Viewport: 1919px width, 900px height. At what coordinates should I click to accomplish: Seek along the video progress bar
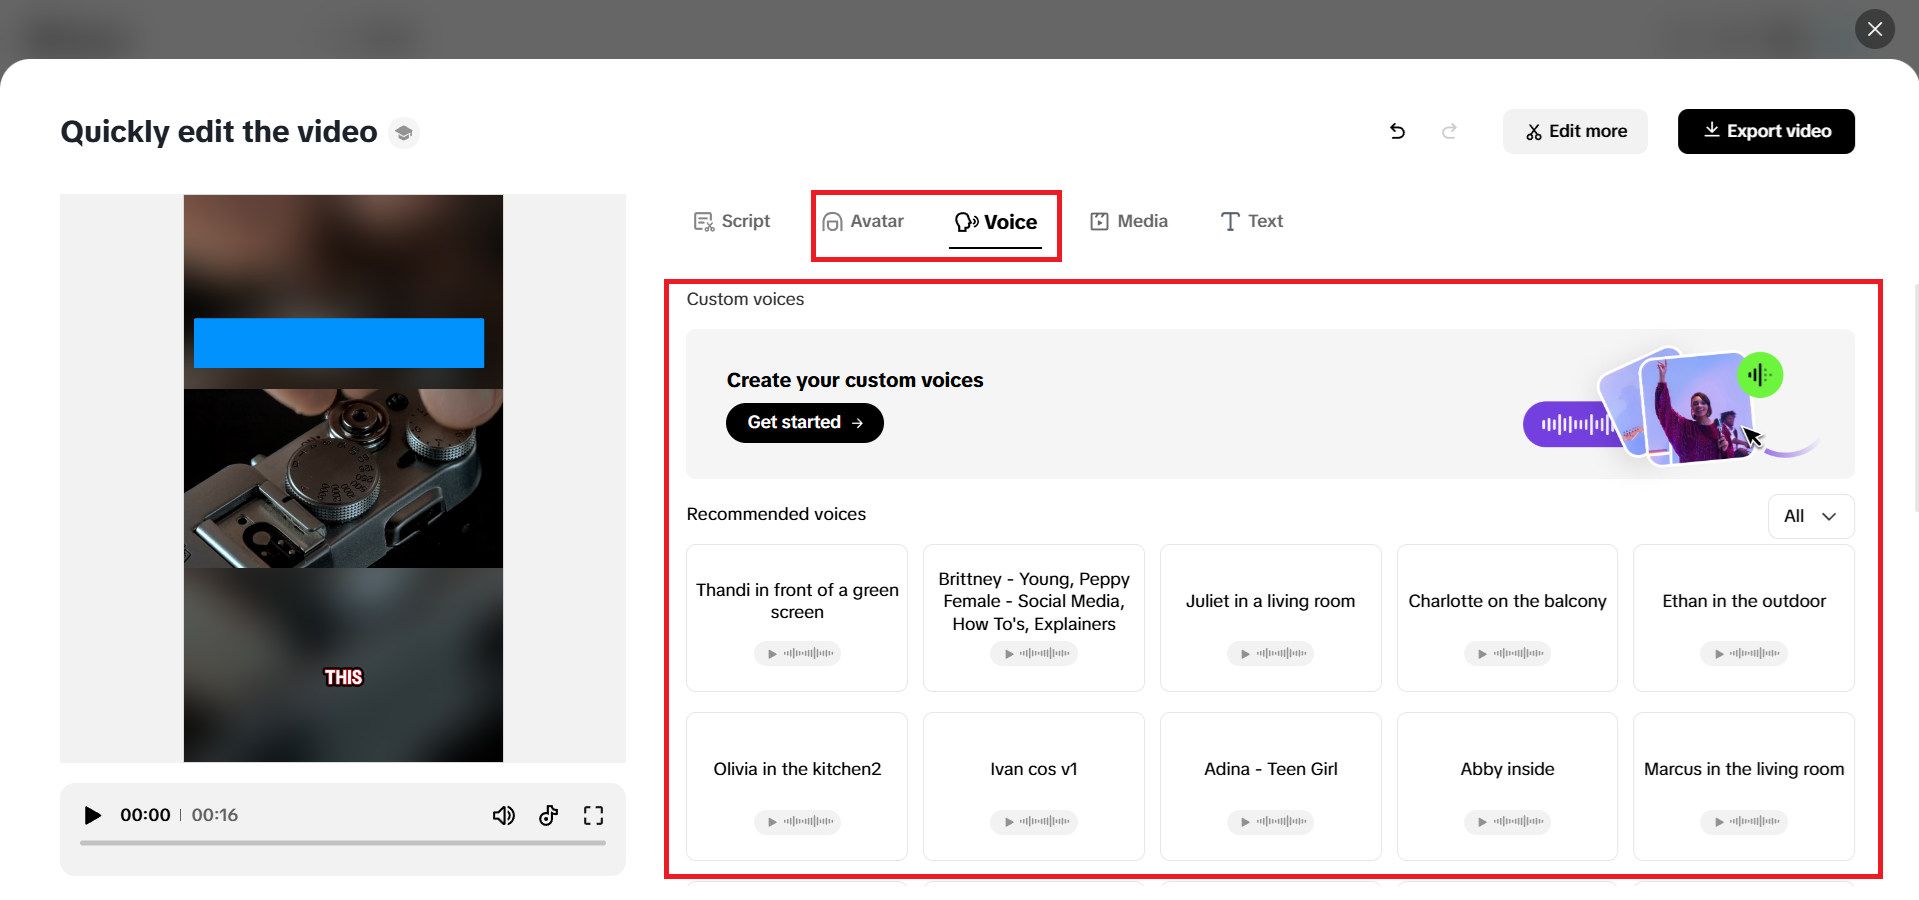pos(343,843)
